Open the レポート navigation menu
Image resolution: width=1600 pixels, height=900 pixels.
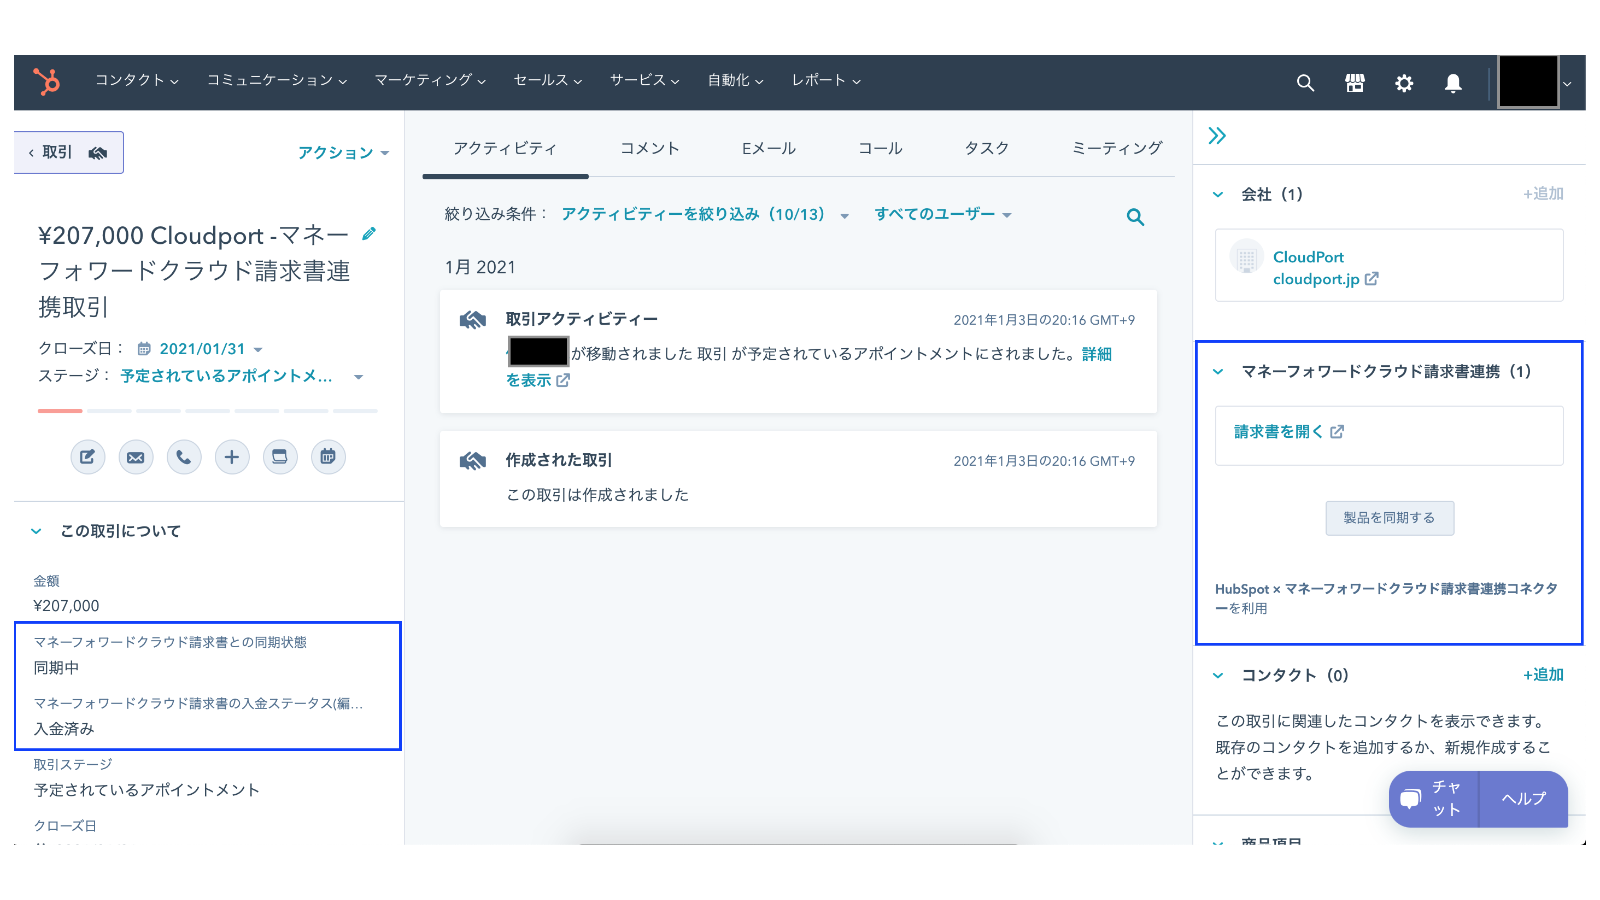pyautogui.click(x=826, y=80)
